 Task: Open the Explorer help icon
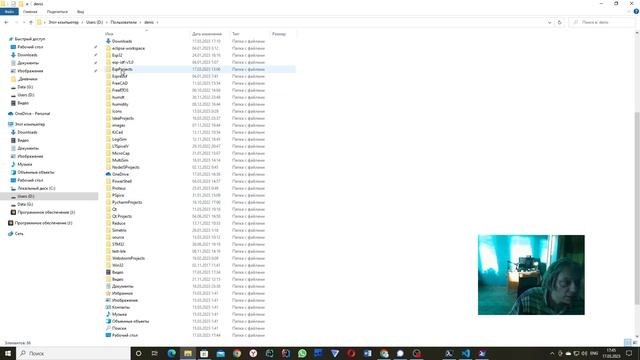pyautogui.click(x=636, y=12)
